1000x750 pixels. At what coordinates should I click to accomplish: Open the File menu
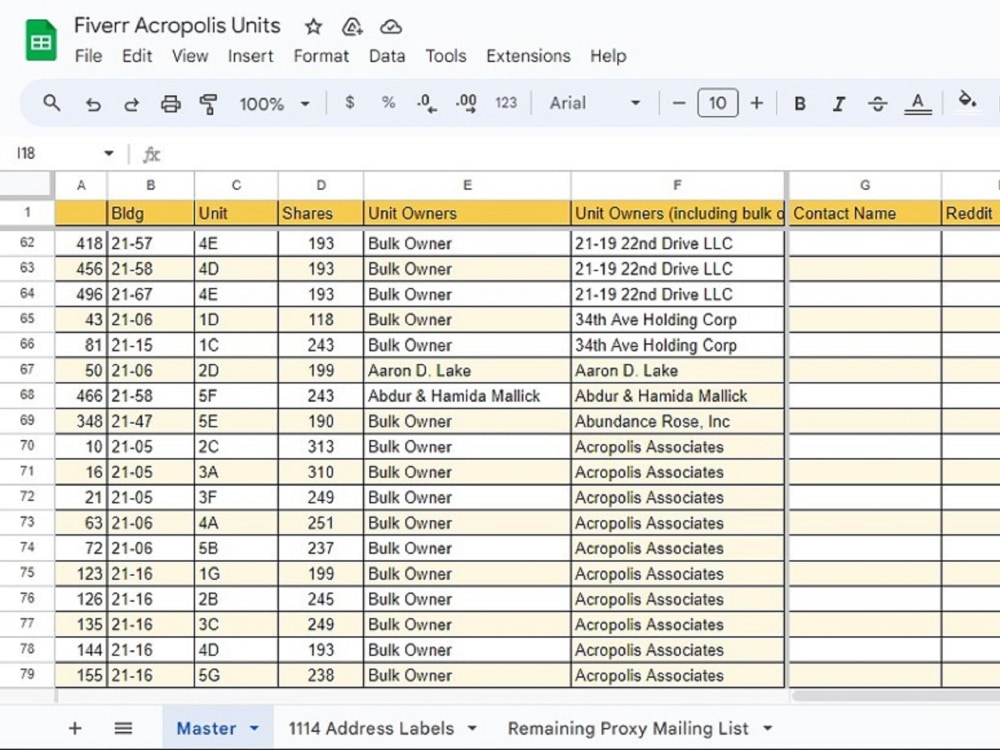point(89,56)
